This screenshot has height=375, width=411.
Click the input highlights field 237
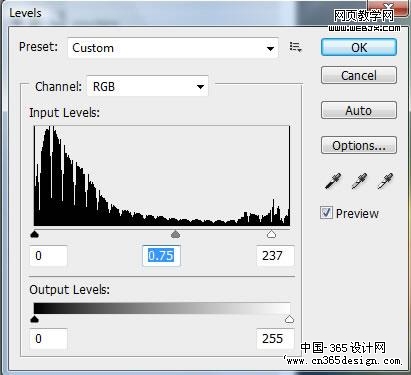tap(275, 256)
